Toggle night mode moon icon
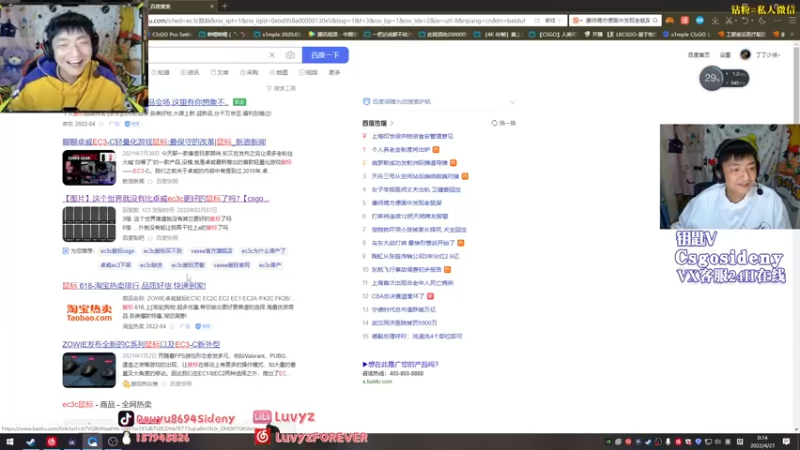The image size is (800, 450). coord(762,20)
